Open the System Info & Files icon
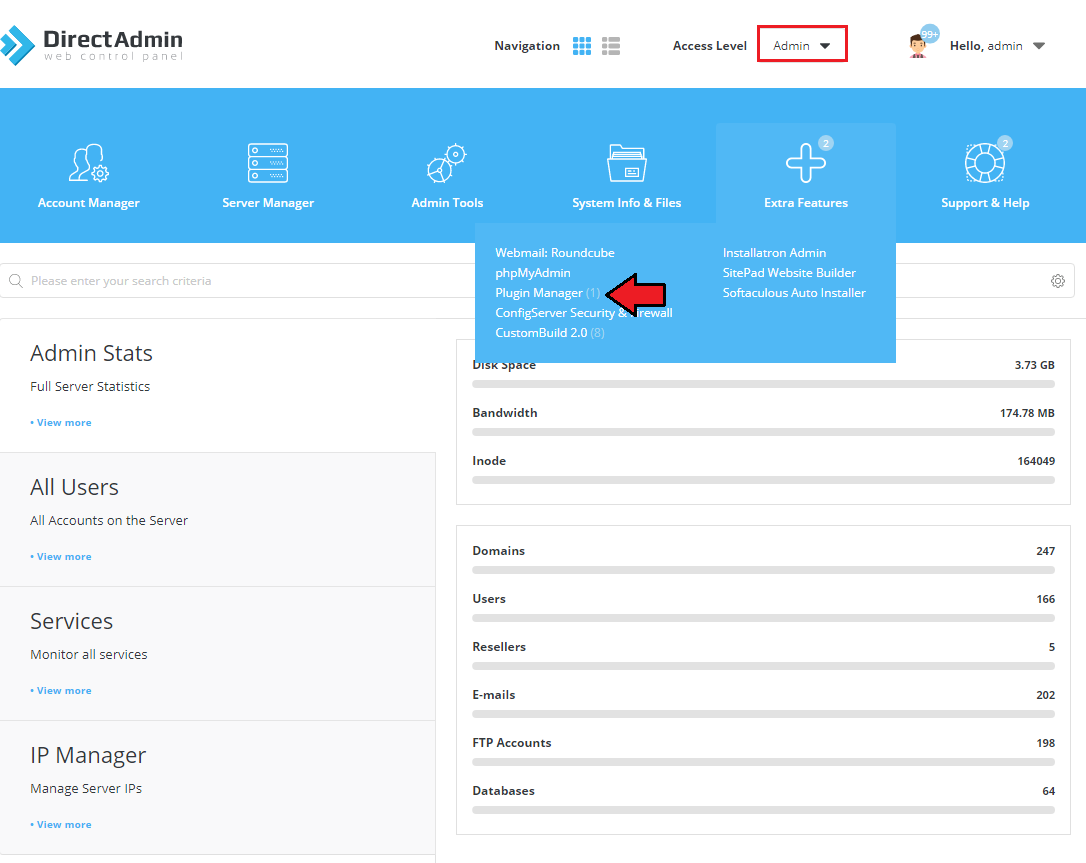The height and width of the screenshot is (863, 1086). coord(627,163)
